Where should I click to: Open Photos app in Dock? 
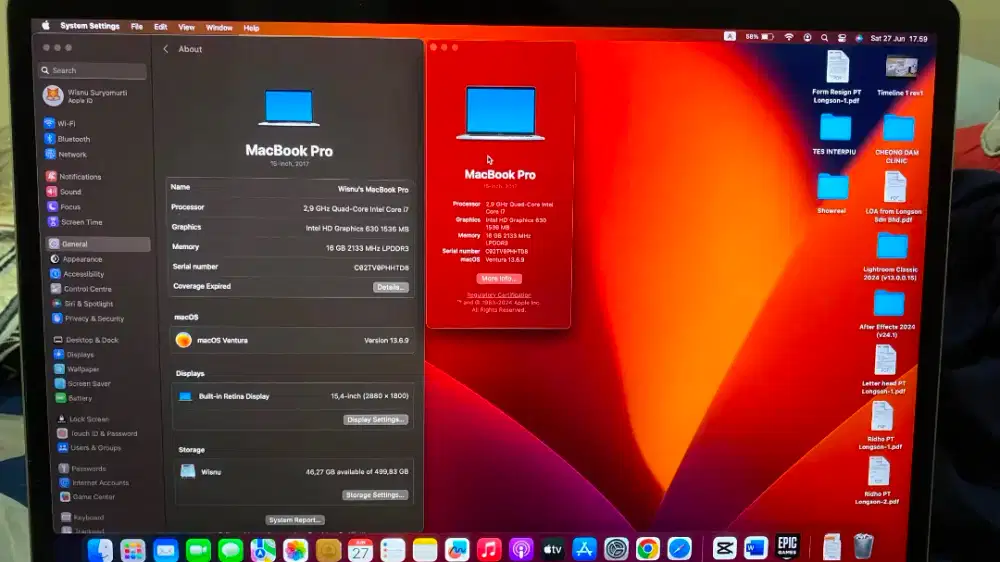pyautogui.click(x=295, y=551)
